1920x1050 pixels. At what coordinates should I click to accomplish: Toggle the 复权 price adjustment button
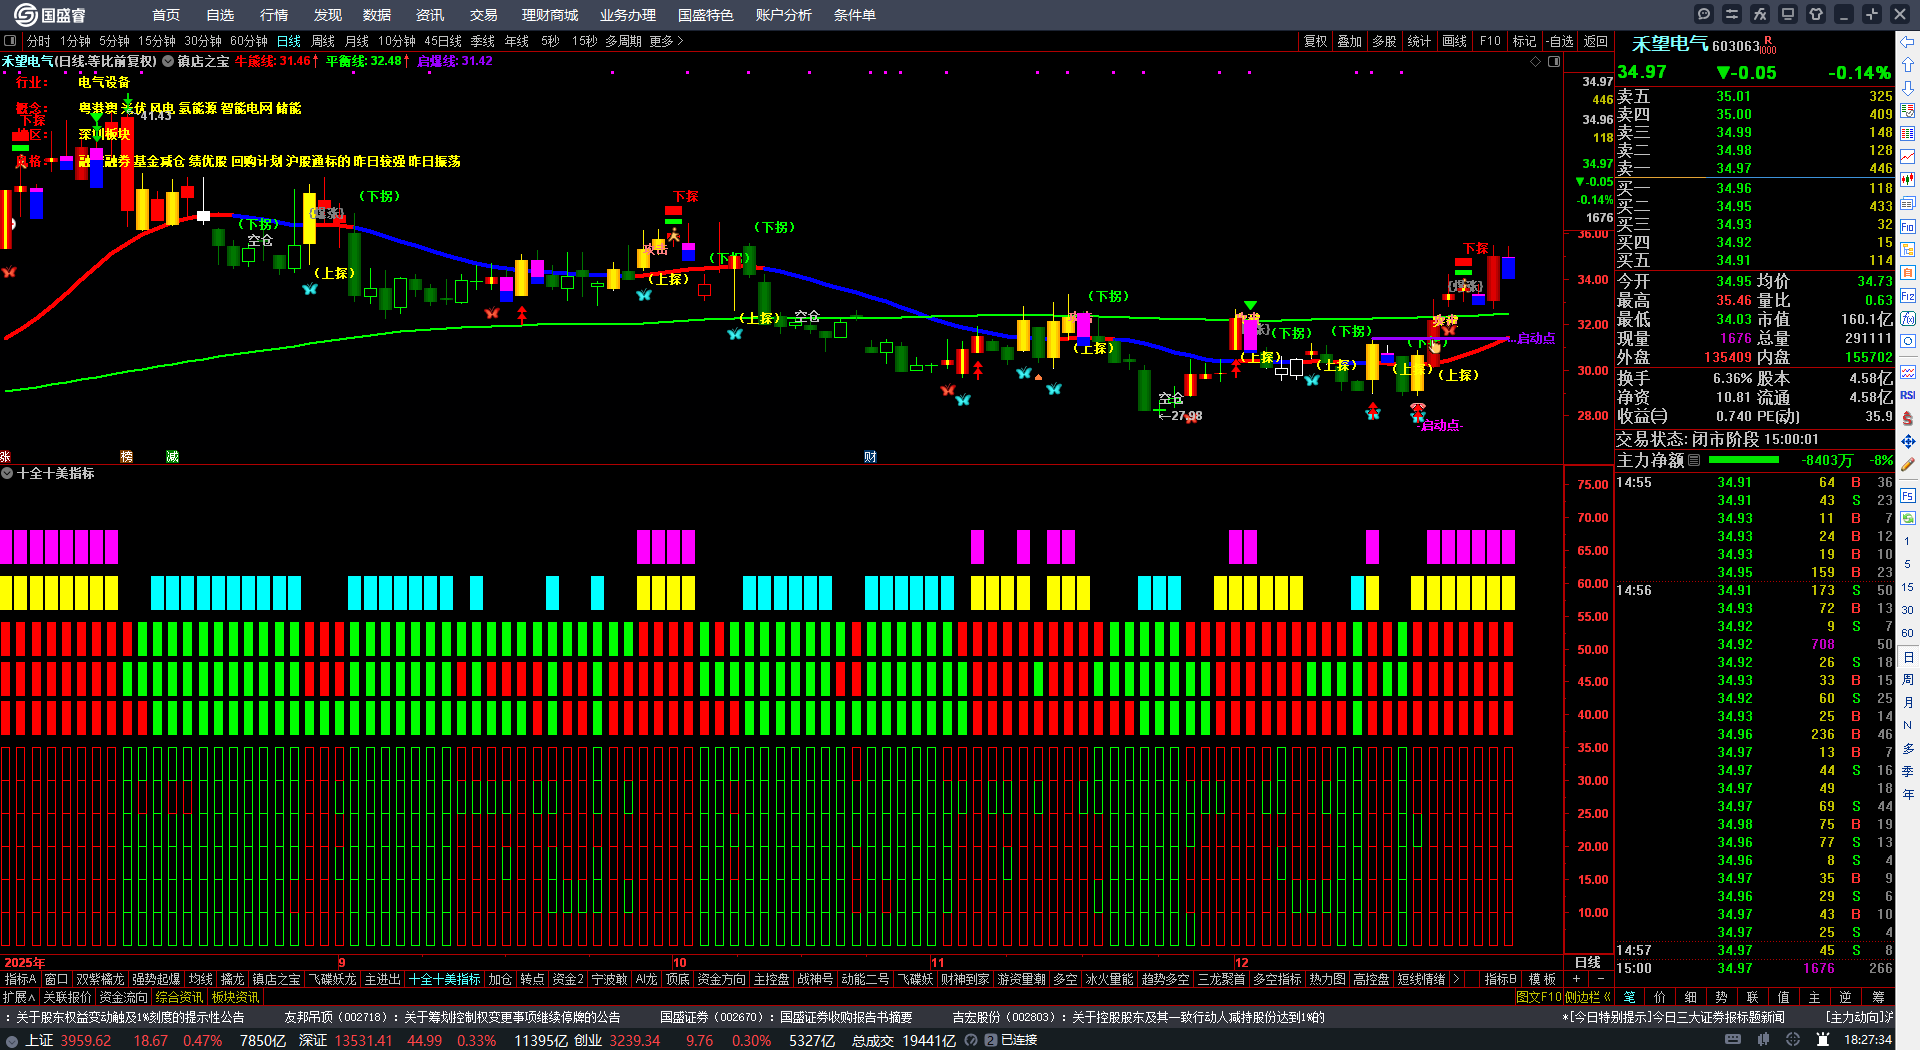[x=1315, y=41]
